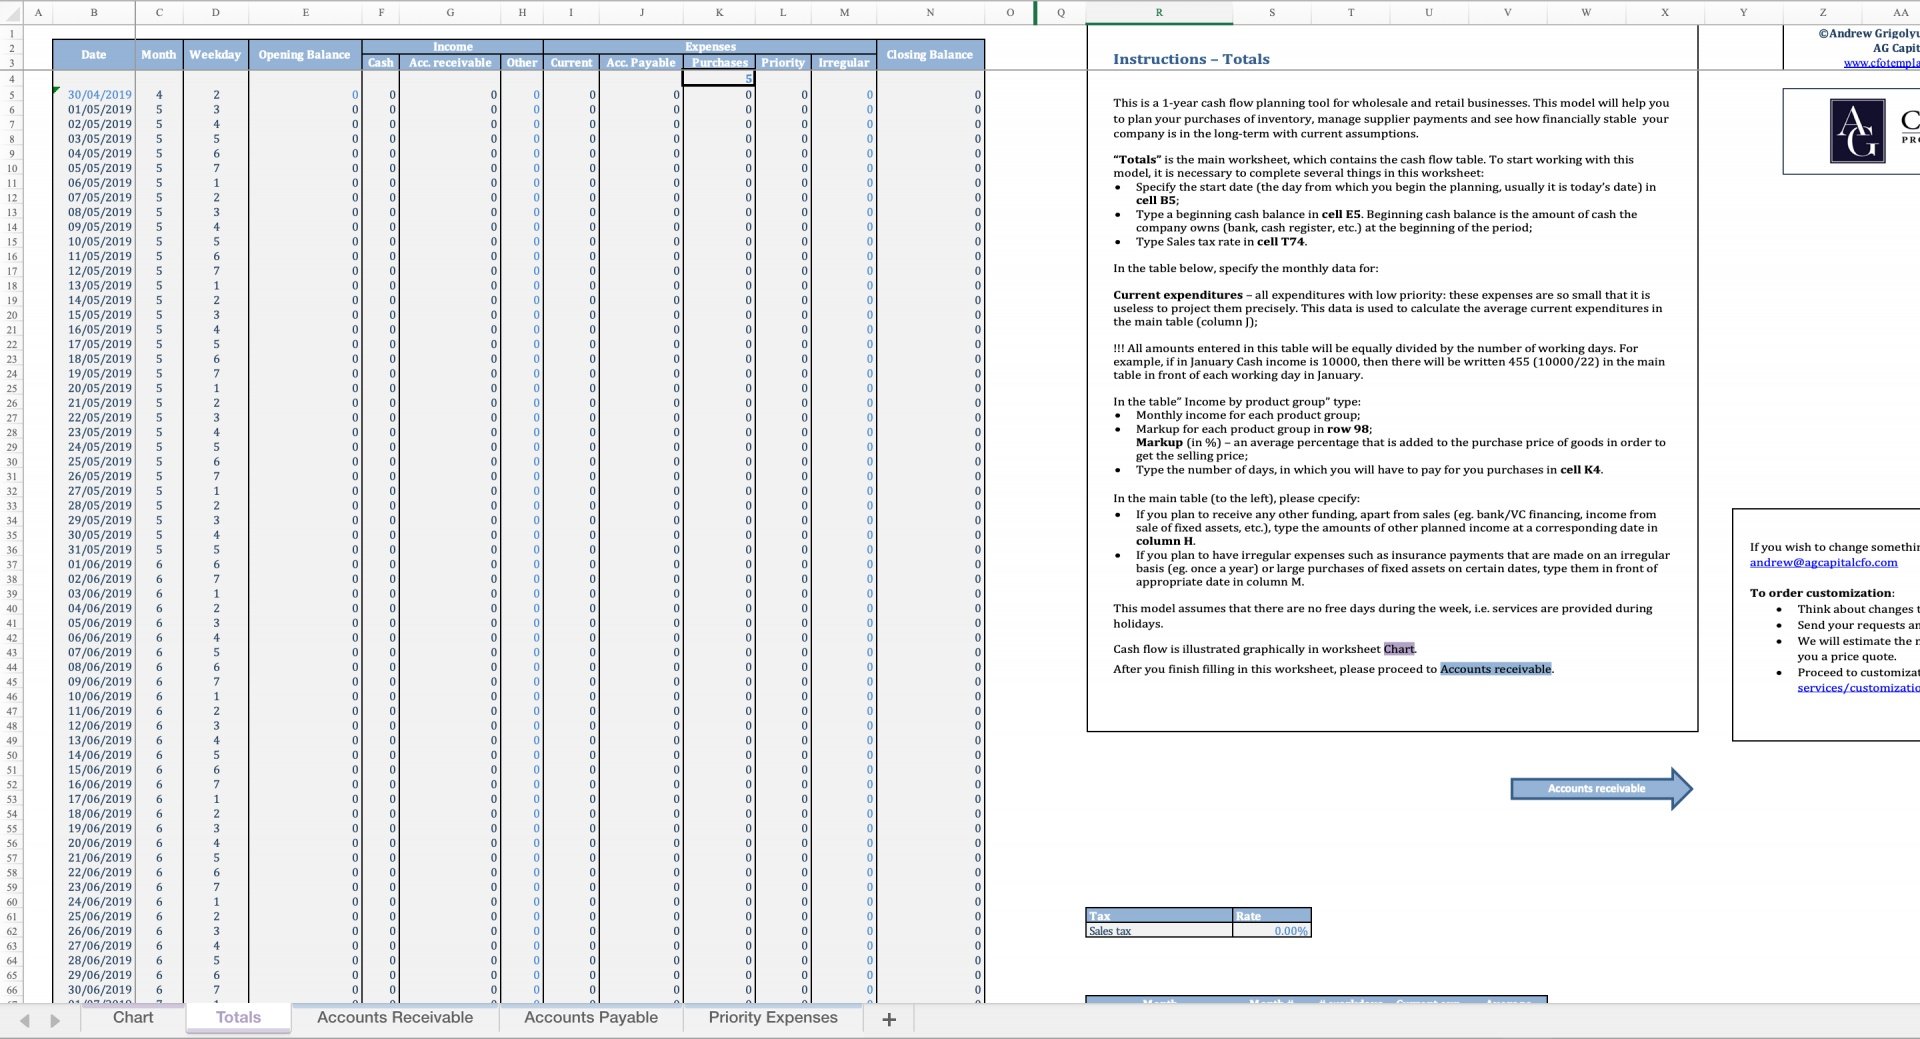Image resolution: width=1920 pixels, height=1039 pixels.
Task: Click the To order customization heading
Action: pos(1821,593)
